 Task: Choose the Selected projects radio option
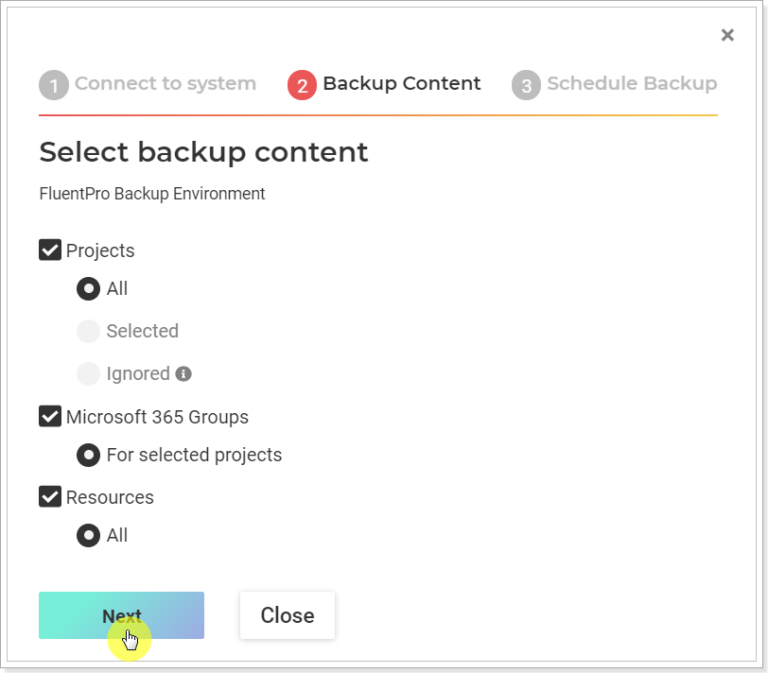point(89,331)
